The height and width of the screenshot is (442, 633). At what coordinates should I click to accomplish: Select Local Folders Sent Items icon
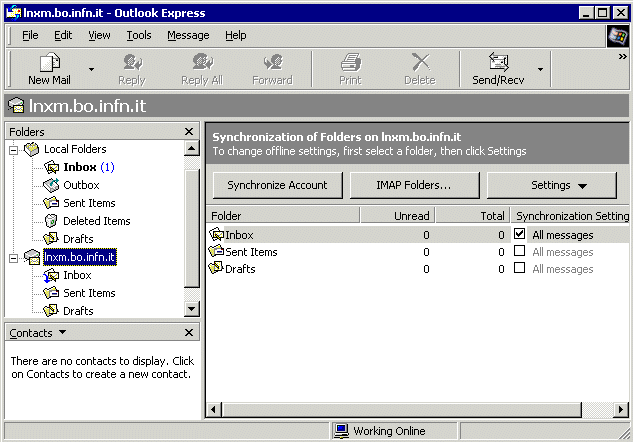51,203
